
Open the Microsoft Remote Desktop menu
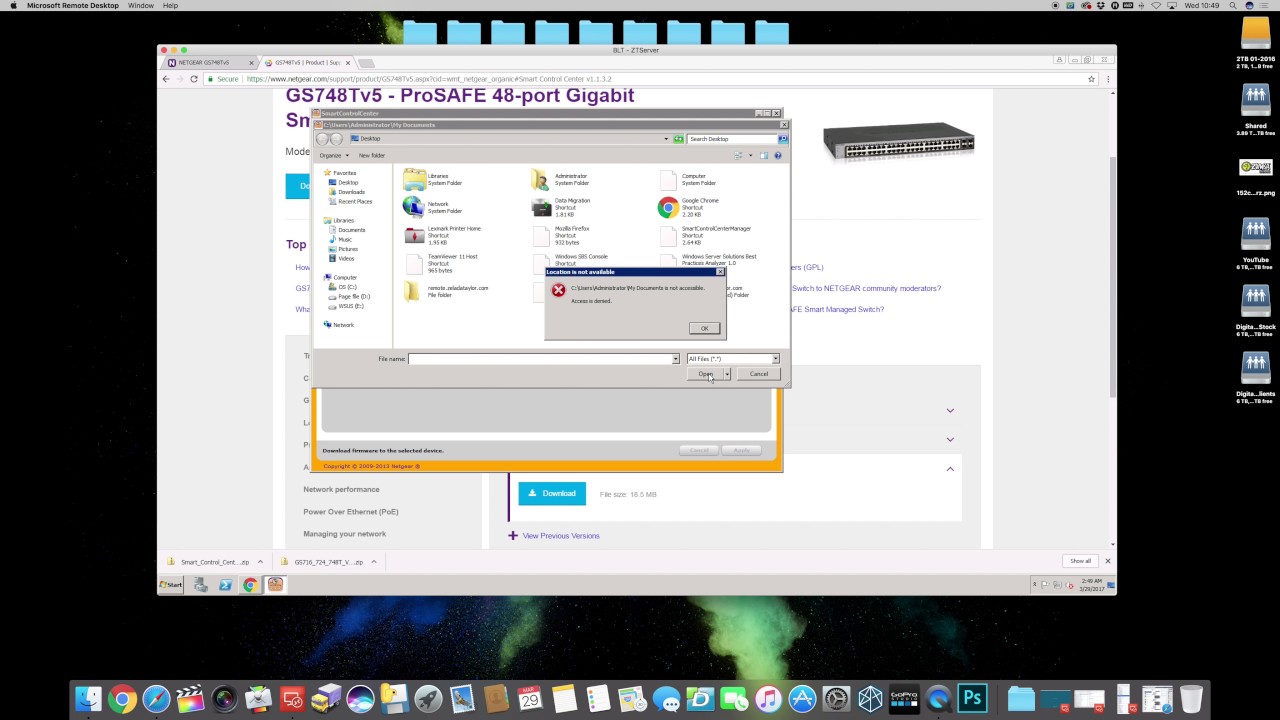click(x=73, y=6)
